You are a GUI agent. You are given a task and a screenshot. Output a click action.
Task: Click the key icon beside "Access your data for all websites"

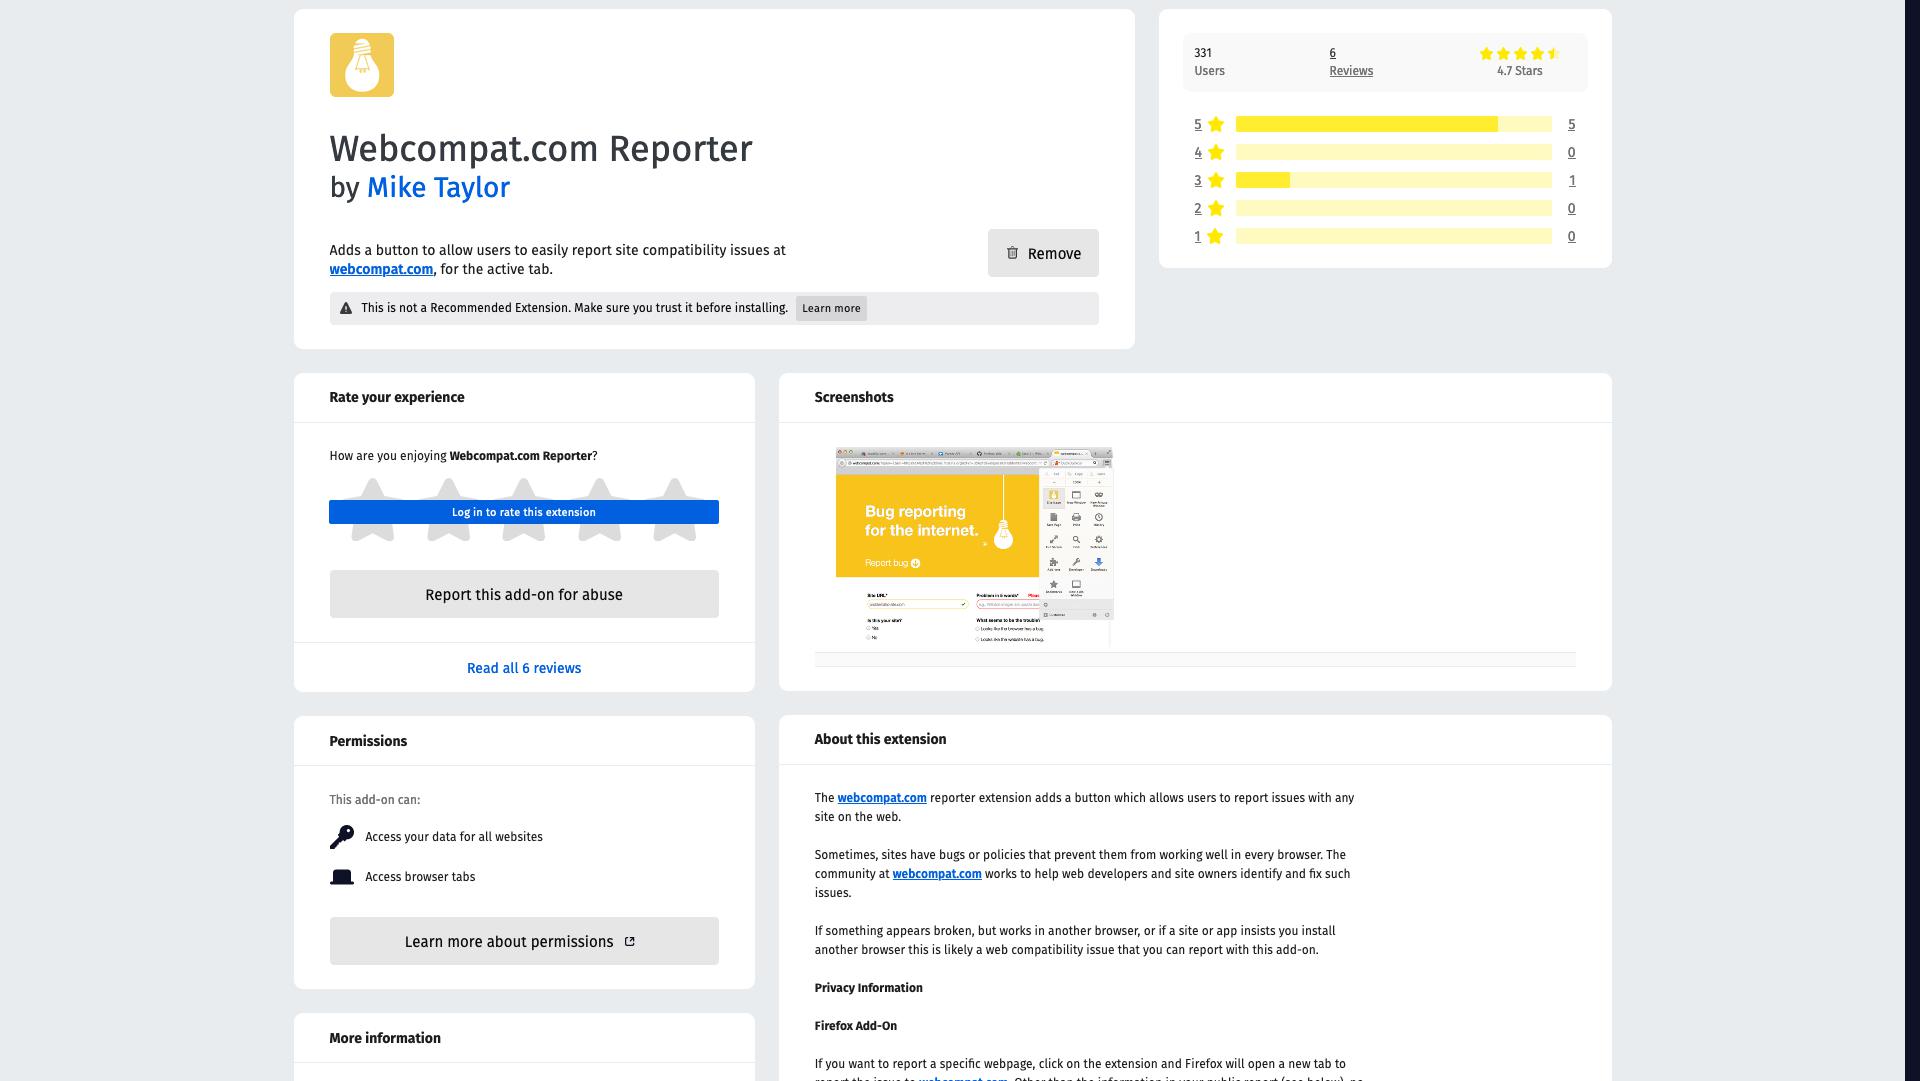click(x=341, y=836)
